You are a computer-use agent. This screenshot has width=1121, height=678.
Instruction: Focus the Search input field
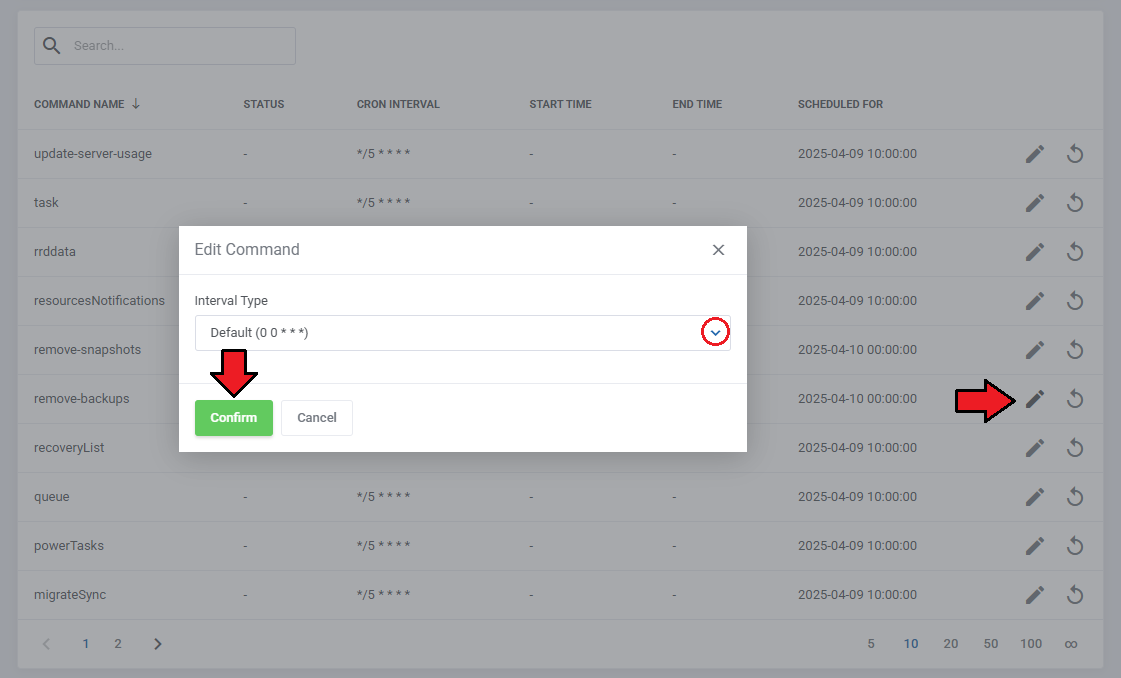point(164,46)
